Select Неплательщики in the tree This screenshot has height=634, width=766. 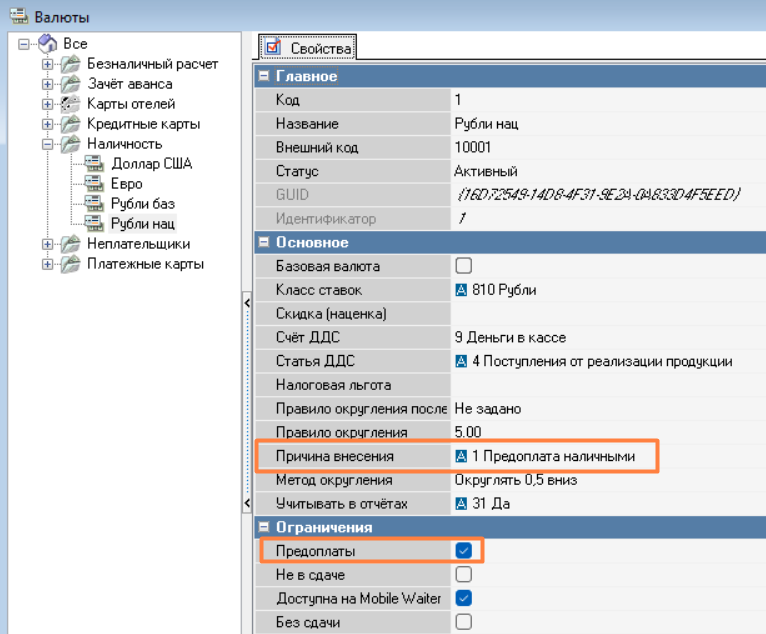[x=138, y=244]
